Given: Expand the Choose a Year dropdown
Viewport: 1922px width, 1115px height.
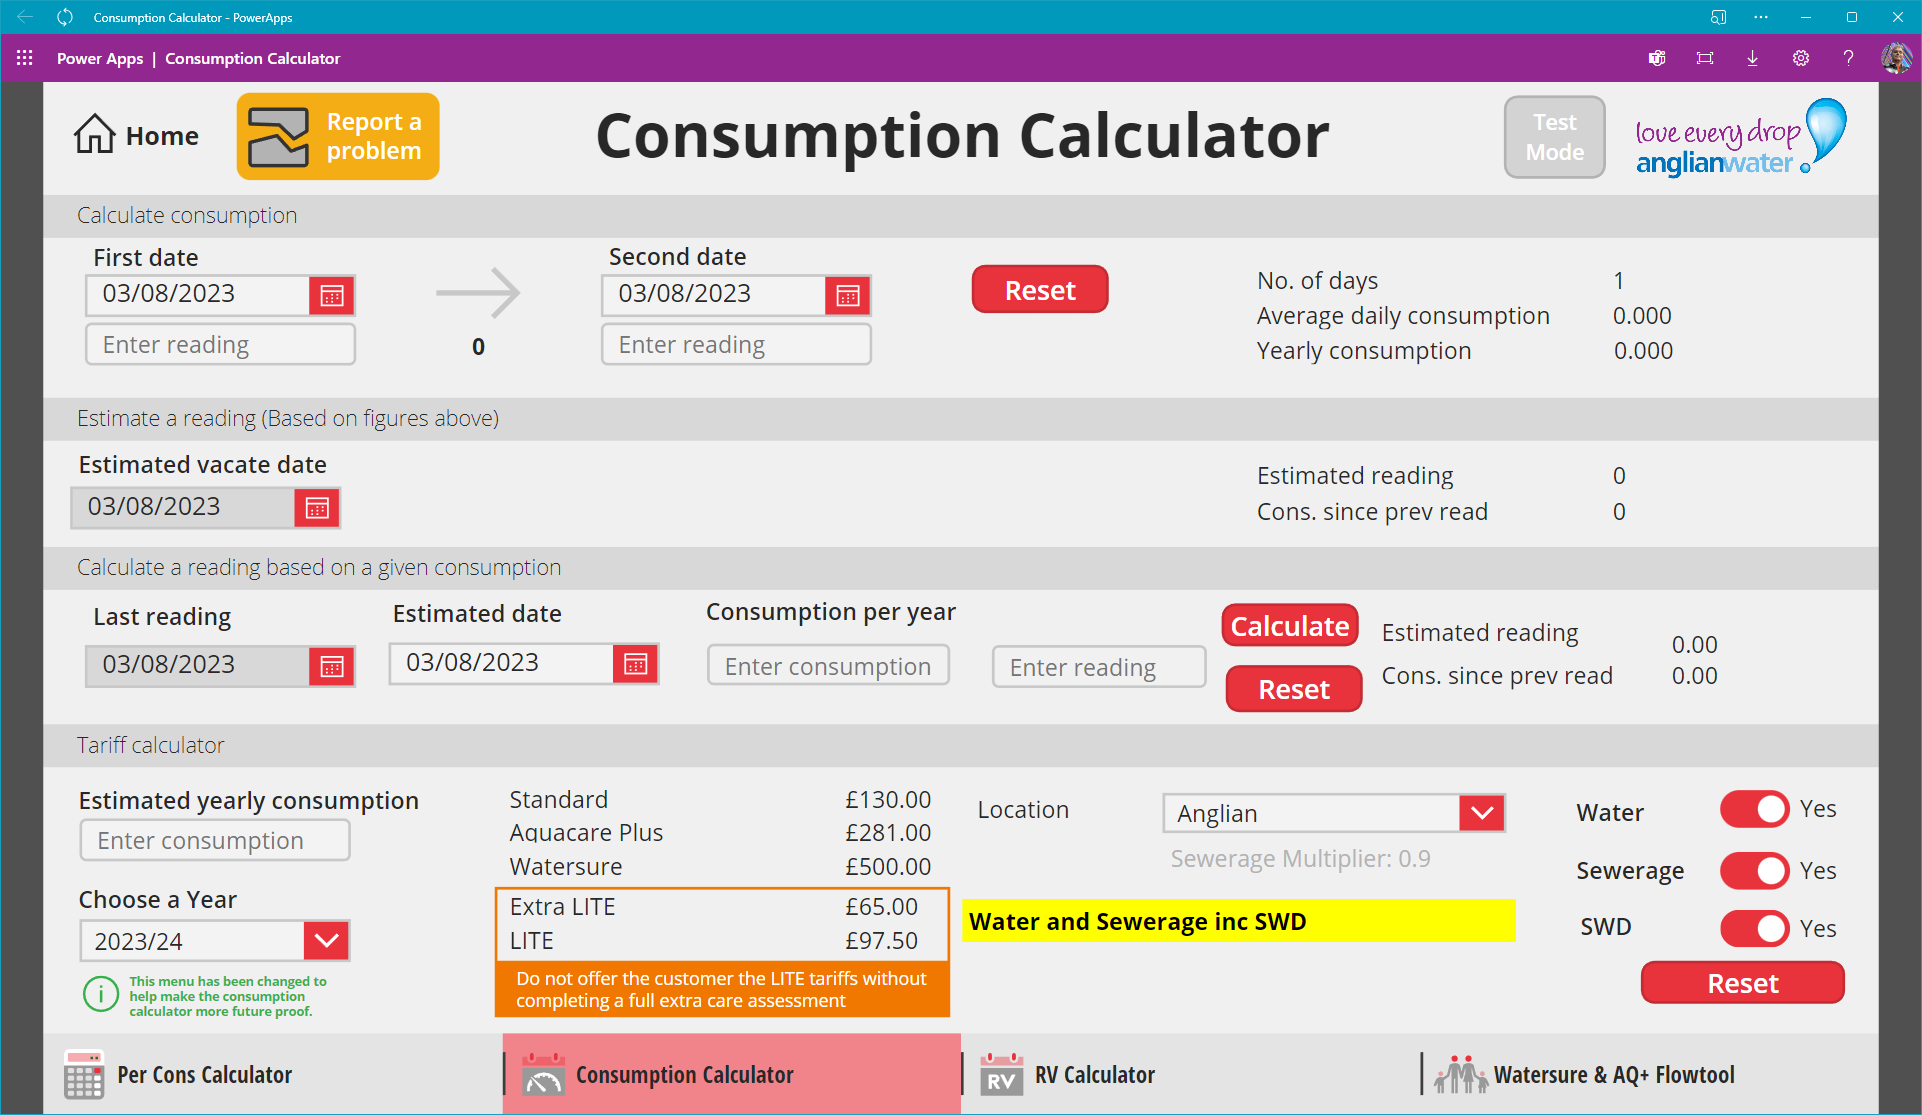Looking at the screenshot, I should tap(326, 941).
